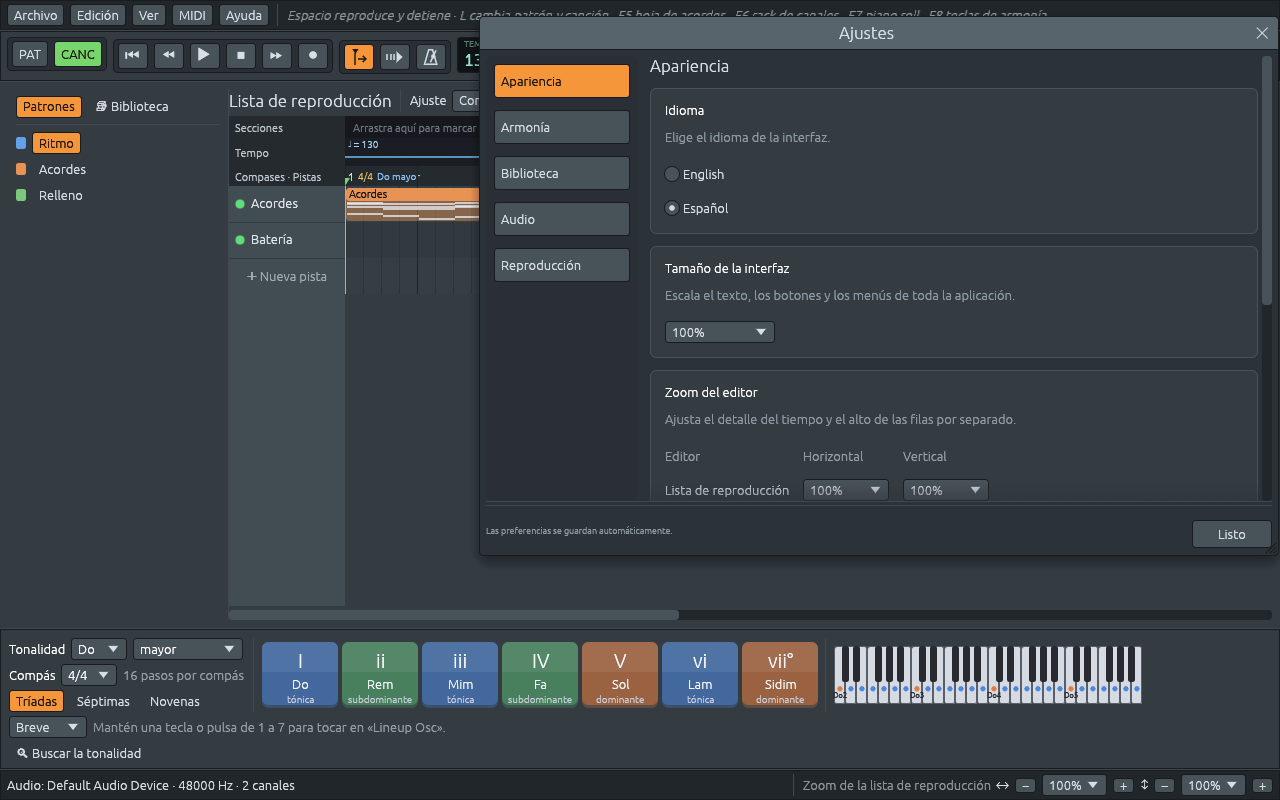
Task: Open the Tamaño de la interfaz 100% dropdown
Action: tap(720, 332)
